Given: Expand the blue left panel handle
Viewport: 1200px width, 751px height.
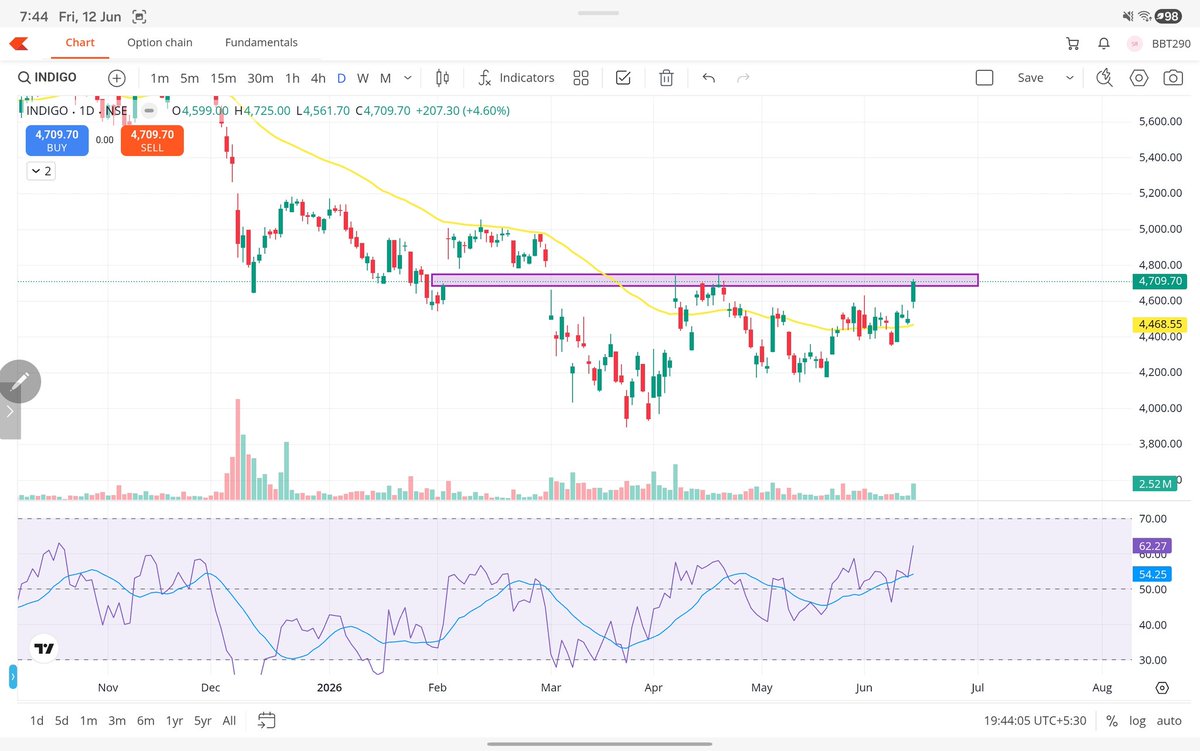Looking at the screenshot, I should (14, 678).
